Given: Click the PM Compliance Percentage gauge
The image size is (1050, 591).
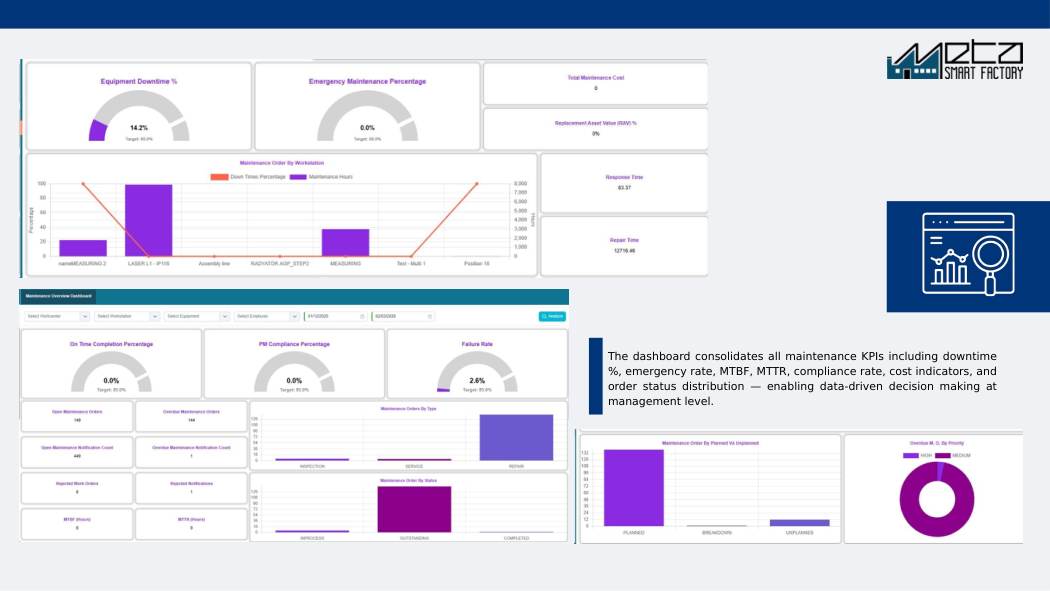Looking at the screenshot, I should (x=294, y=372).
